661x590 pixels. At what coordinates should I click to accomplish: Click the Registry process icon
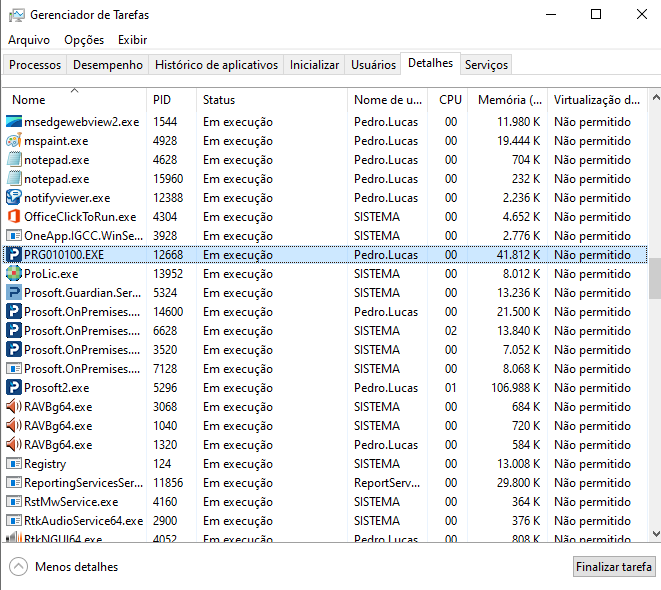(x=14, y=464)
